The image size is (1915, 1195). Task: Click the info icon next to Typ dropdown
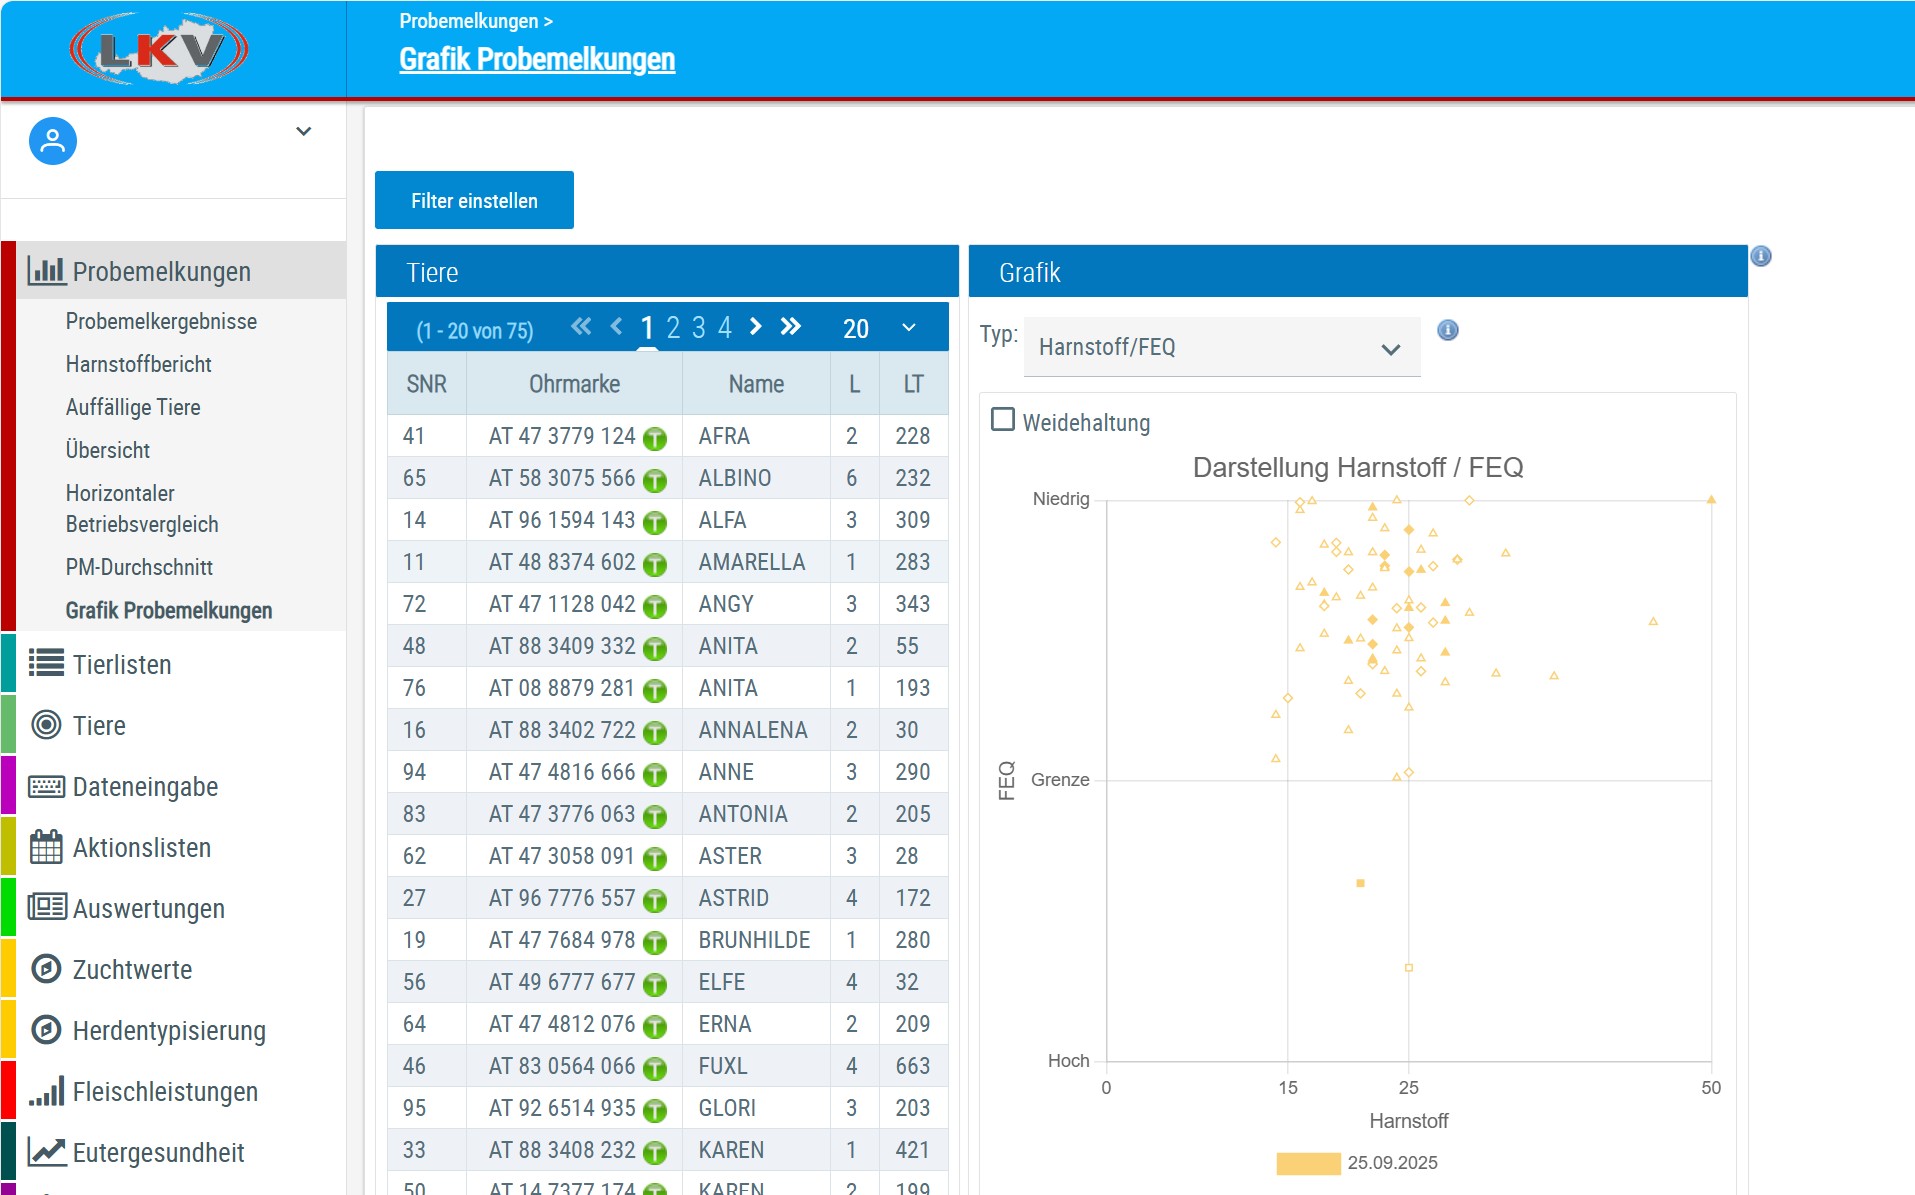[x=1447, y=330]
